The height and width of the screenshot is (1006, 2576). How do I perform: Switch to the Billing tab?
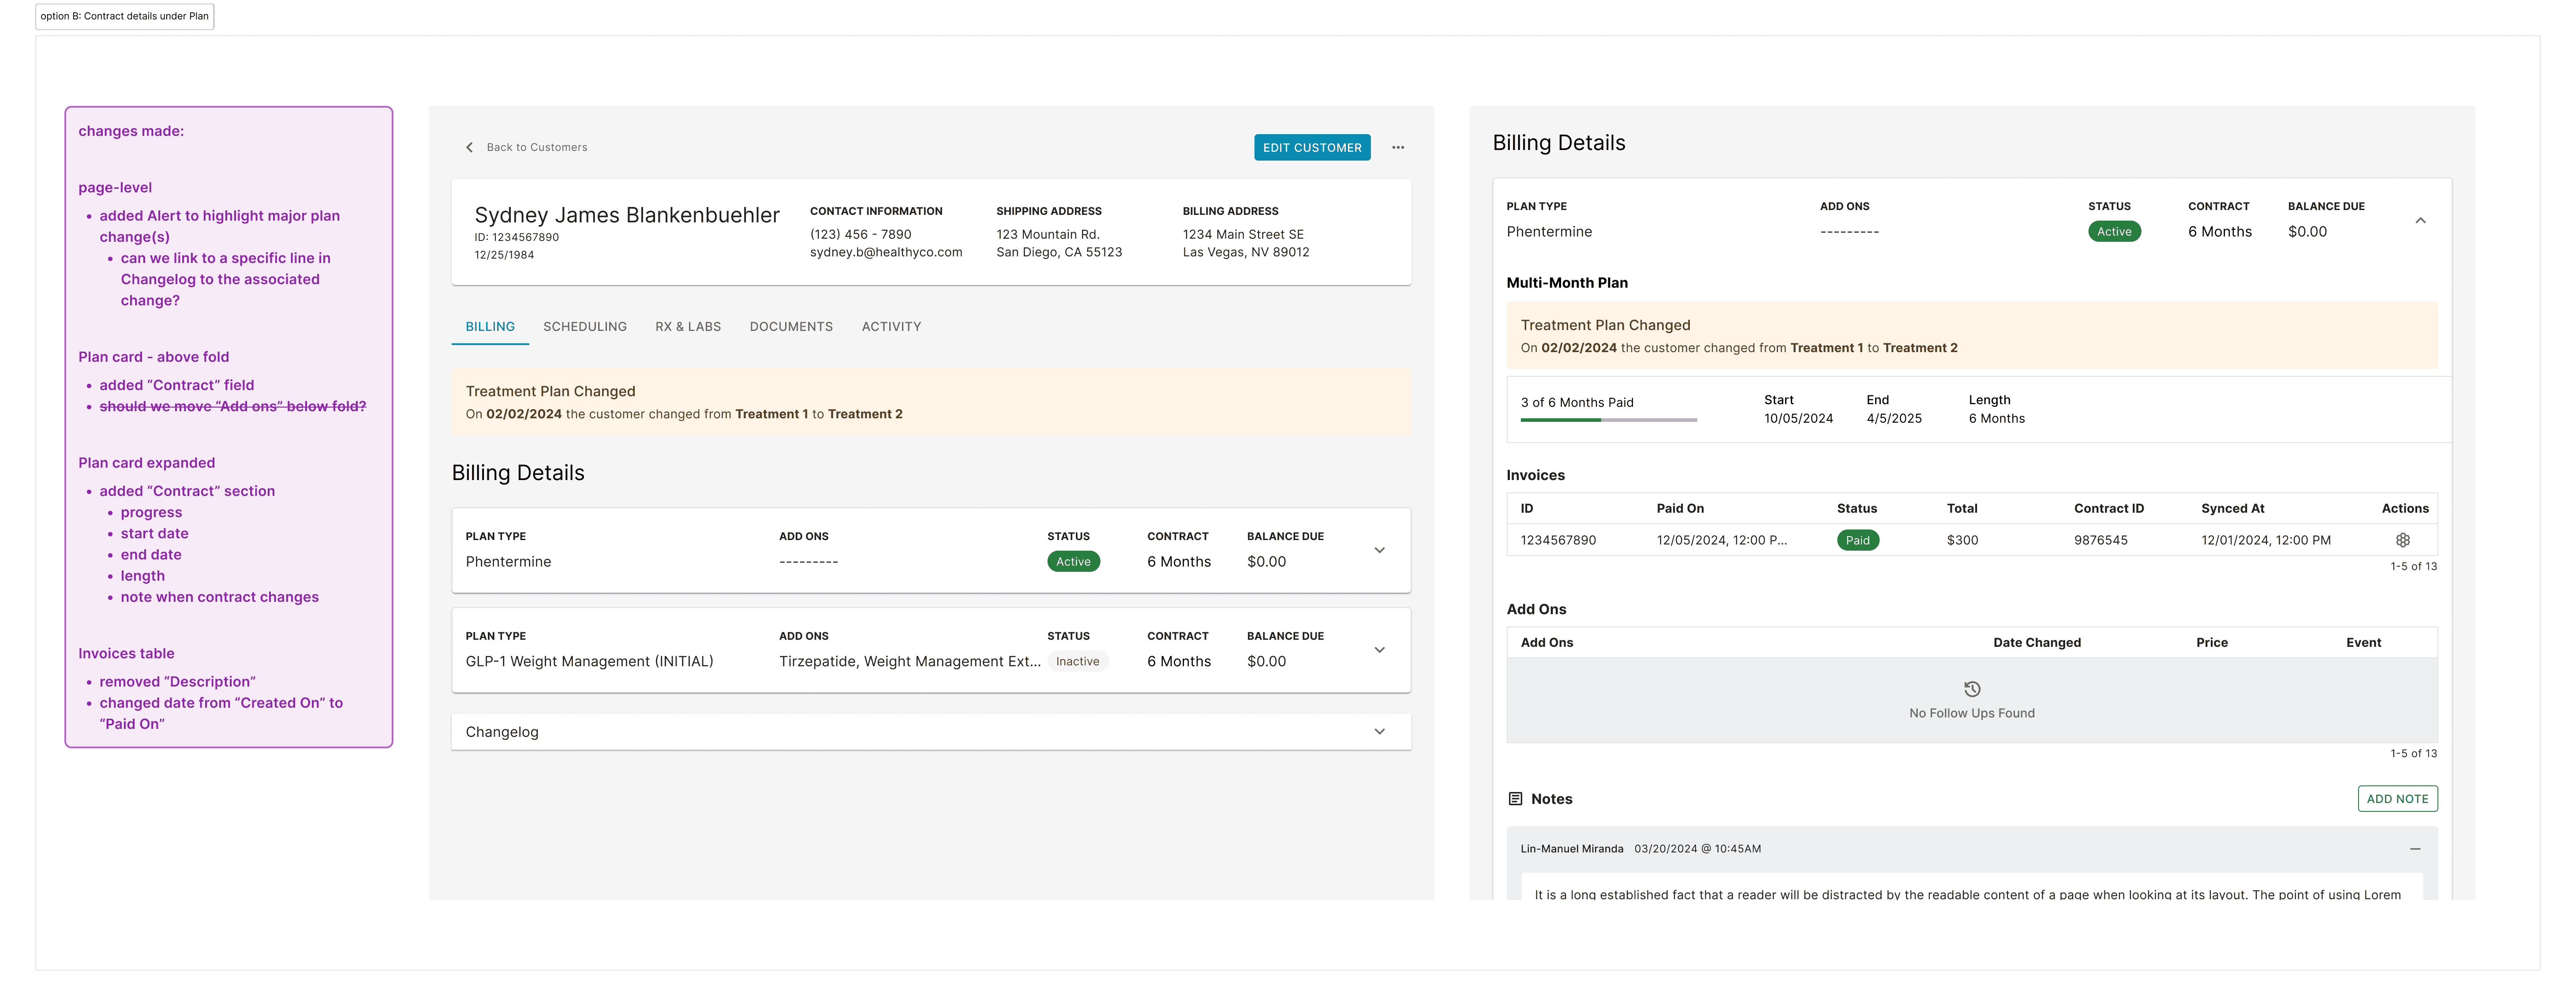tap(490, 327)
